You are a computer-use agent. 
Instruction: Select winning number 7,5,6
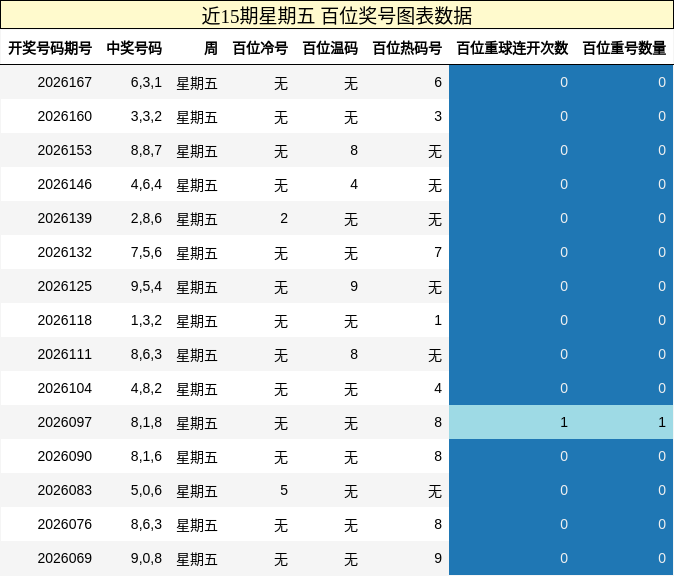pos(146,252)
